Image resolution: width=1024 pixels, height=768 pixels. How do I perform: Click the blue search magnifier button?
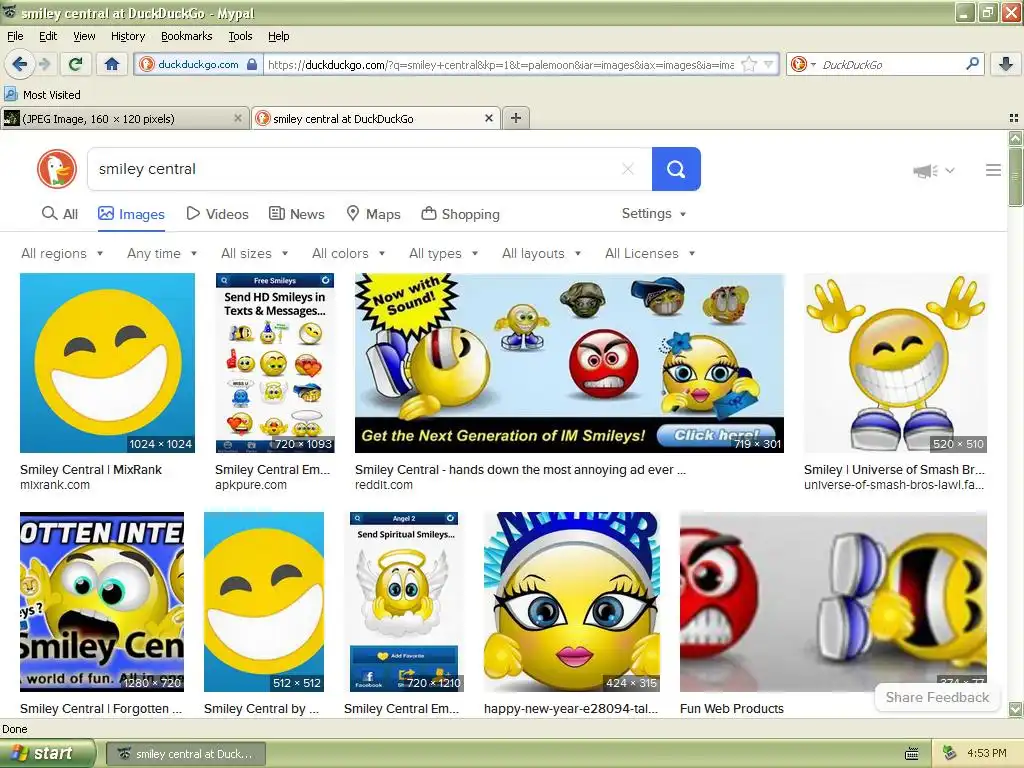[676, 169]
